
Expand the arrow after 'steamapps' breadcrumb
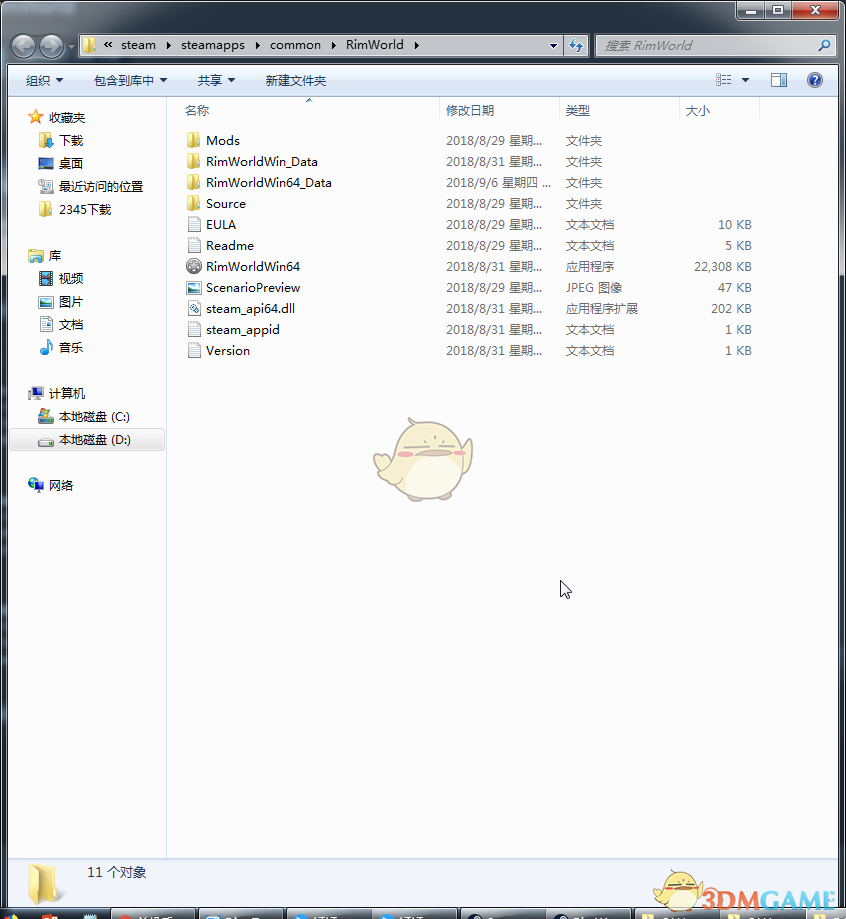click(x=257, y=45)
